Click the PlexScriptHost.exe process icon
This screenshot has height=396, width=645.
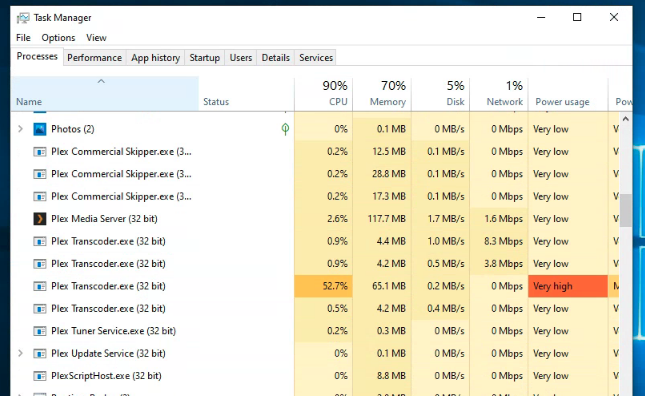(x=39, y=376)
